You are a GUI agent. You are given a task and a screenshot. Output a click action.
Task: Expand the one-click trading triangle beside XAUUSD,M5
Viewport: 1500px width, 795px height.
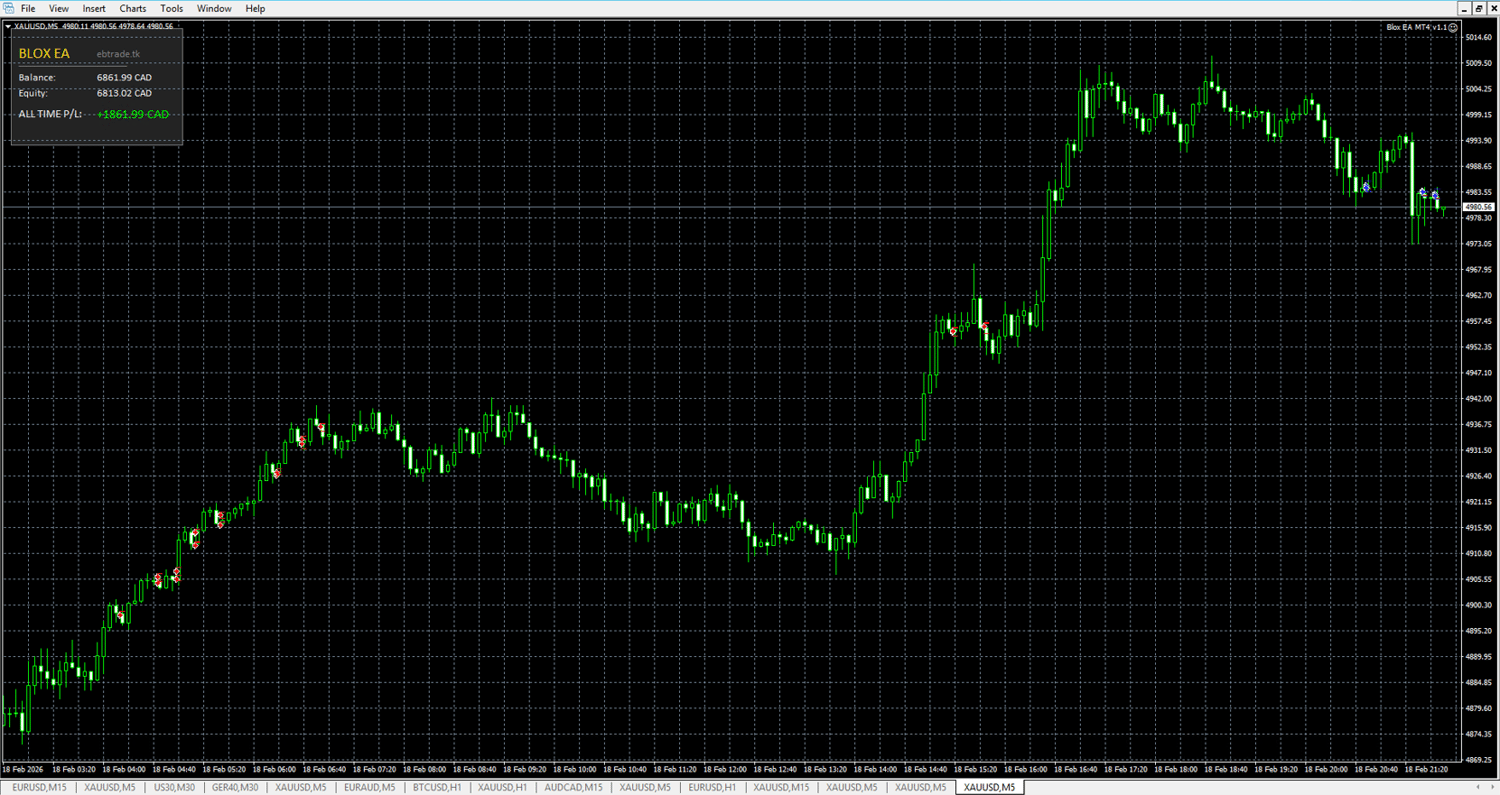[8, 26]
